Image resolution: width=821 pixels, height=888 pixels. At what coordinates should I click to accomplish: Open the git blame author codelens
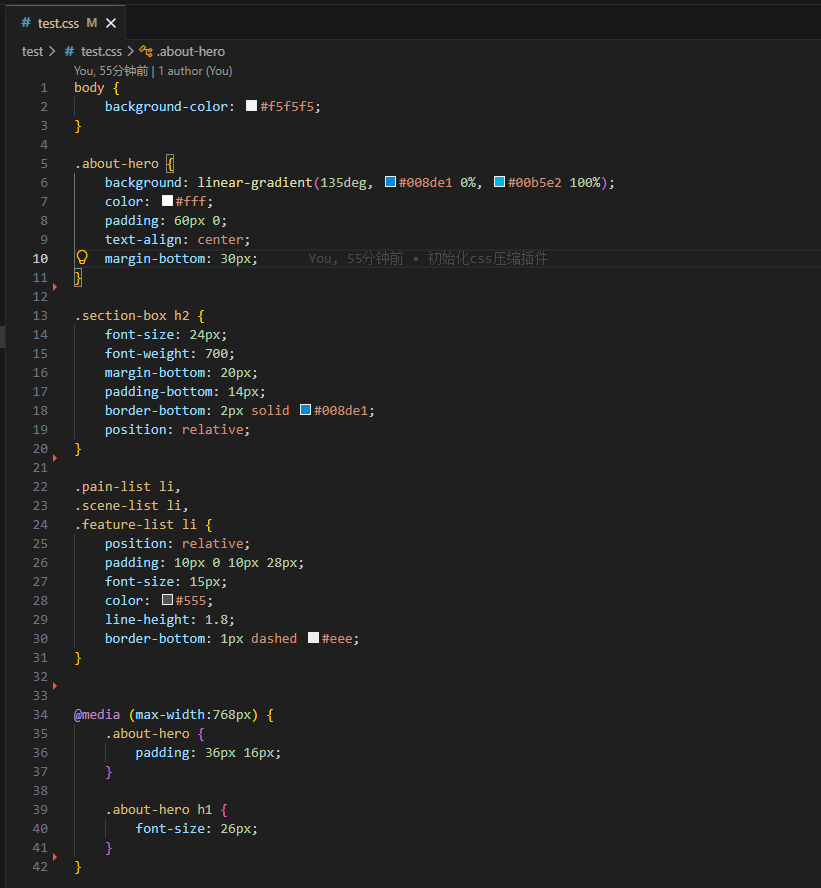click(153, 71)
